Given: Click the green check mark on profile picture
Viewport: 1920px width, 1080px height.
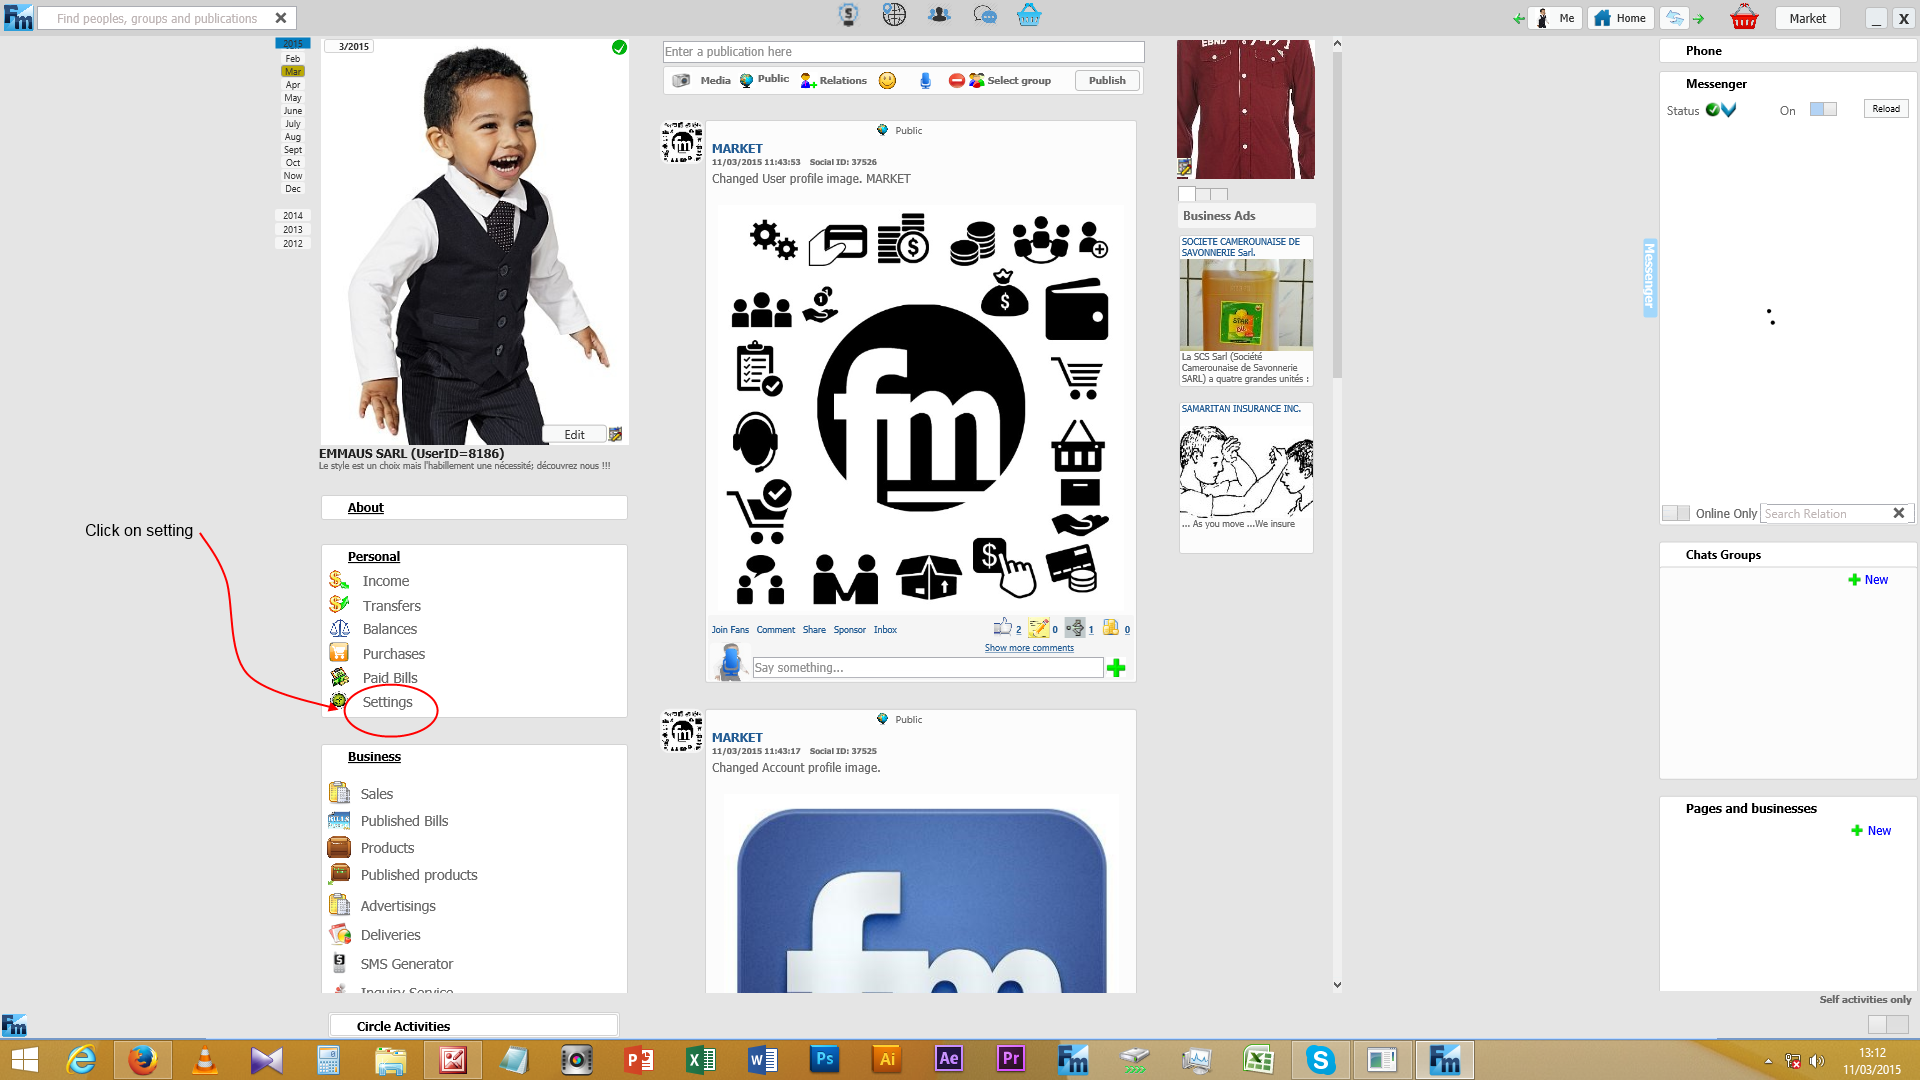Looking at the screenshot, I should click(619, 47).
